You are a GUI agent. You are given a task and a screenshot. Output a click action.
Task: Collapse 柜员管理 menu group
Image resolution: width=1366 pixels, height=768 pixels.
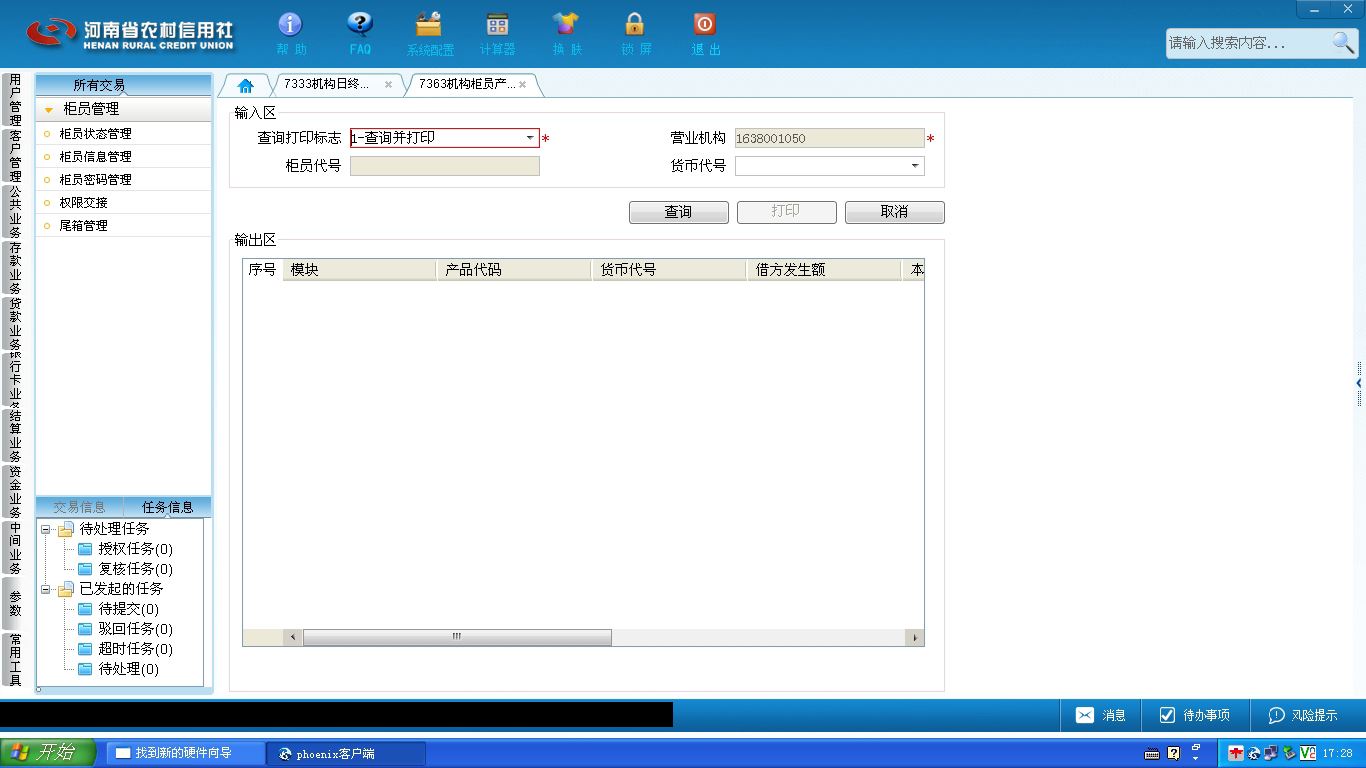(49, 110)
